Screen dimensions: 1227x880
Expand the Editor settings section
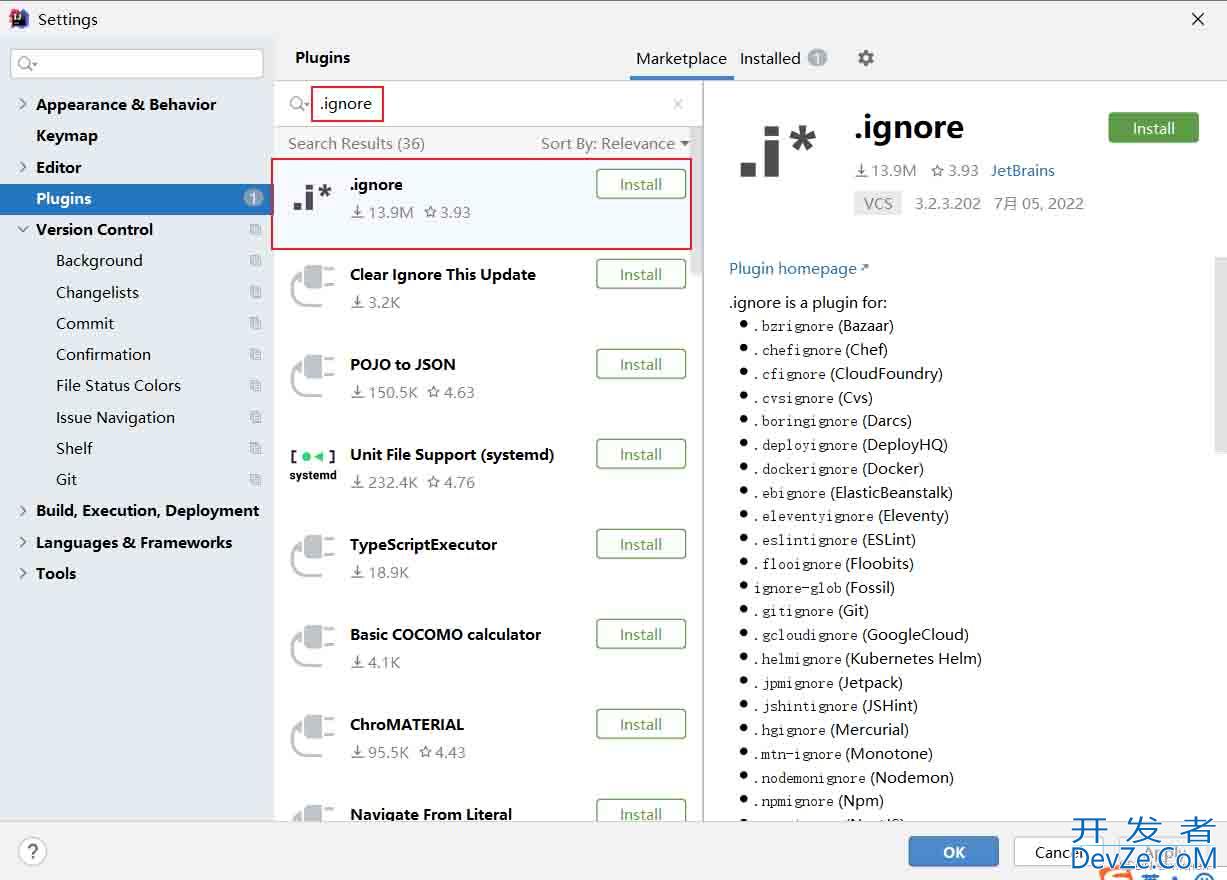(x=23, y=167)
